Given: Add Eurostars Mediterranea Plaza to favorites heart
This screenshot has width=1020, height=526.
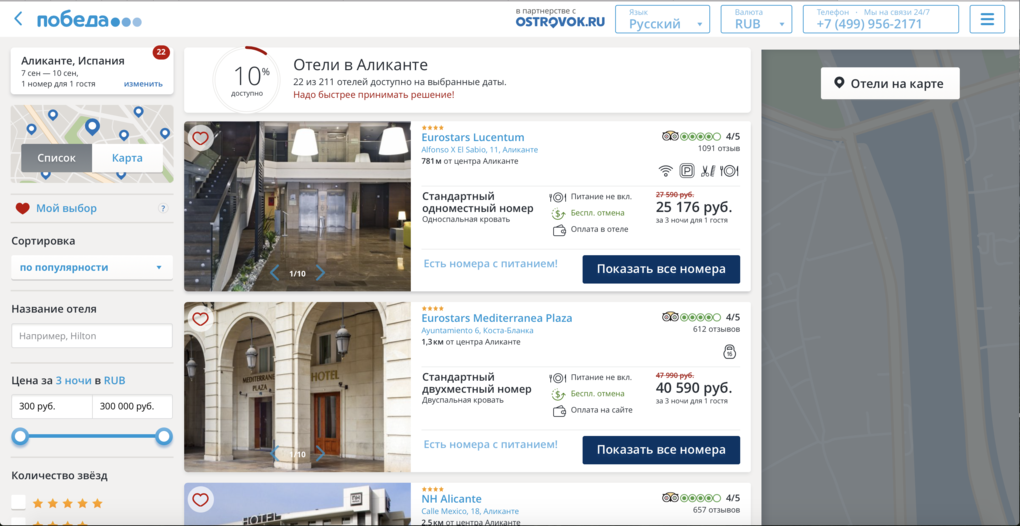Looking at the screenshot, I should (x=200, y=319).
